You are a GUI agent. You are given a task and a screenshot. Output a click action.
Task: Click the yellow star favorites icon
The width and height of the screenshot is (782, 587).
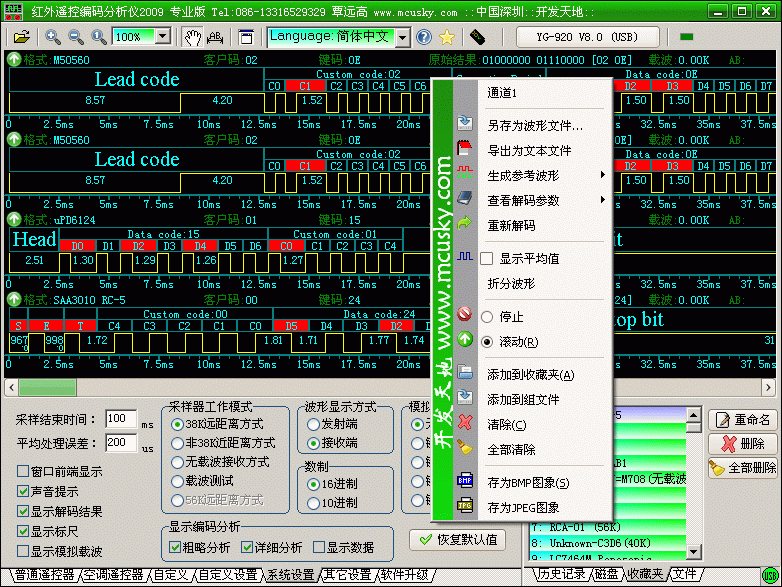[447, 37]
